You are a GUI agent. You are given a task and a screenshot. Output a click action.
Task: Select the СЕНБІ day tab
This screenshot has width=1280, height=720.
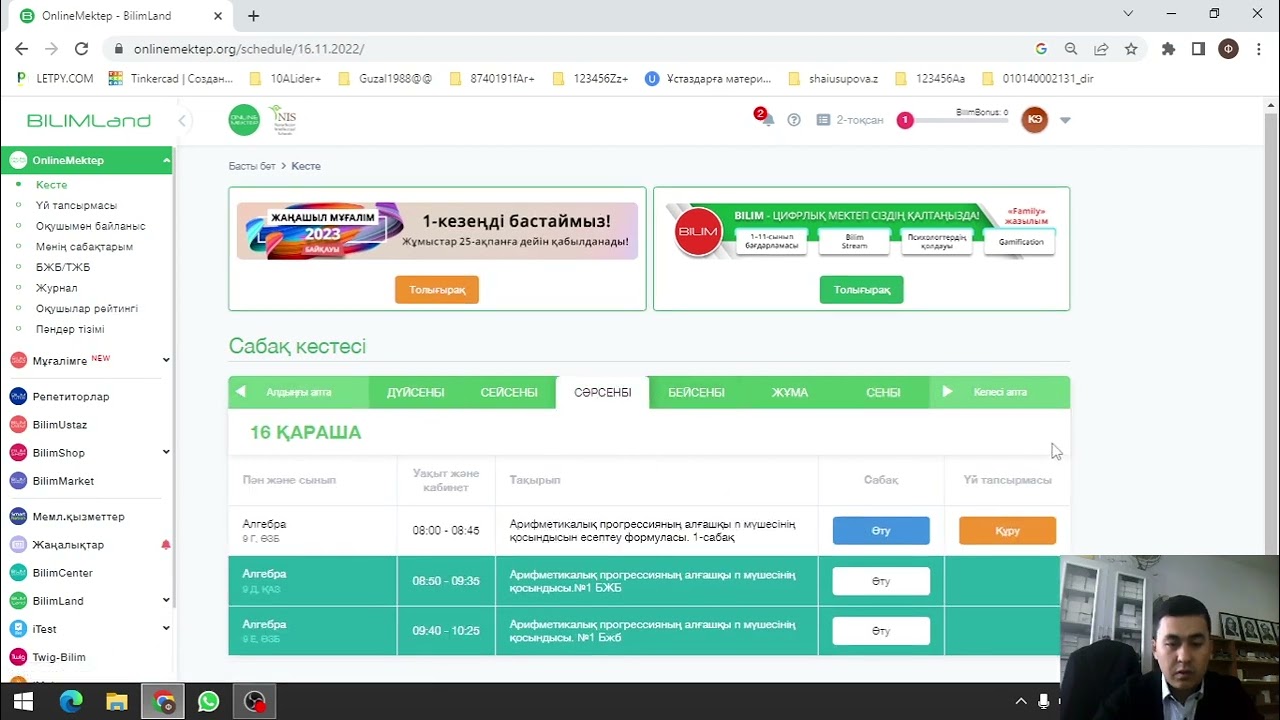click(x=883, y=392)
